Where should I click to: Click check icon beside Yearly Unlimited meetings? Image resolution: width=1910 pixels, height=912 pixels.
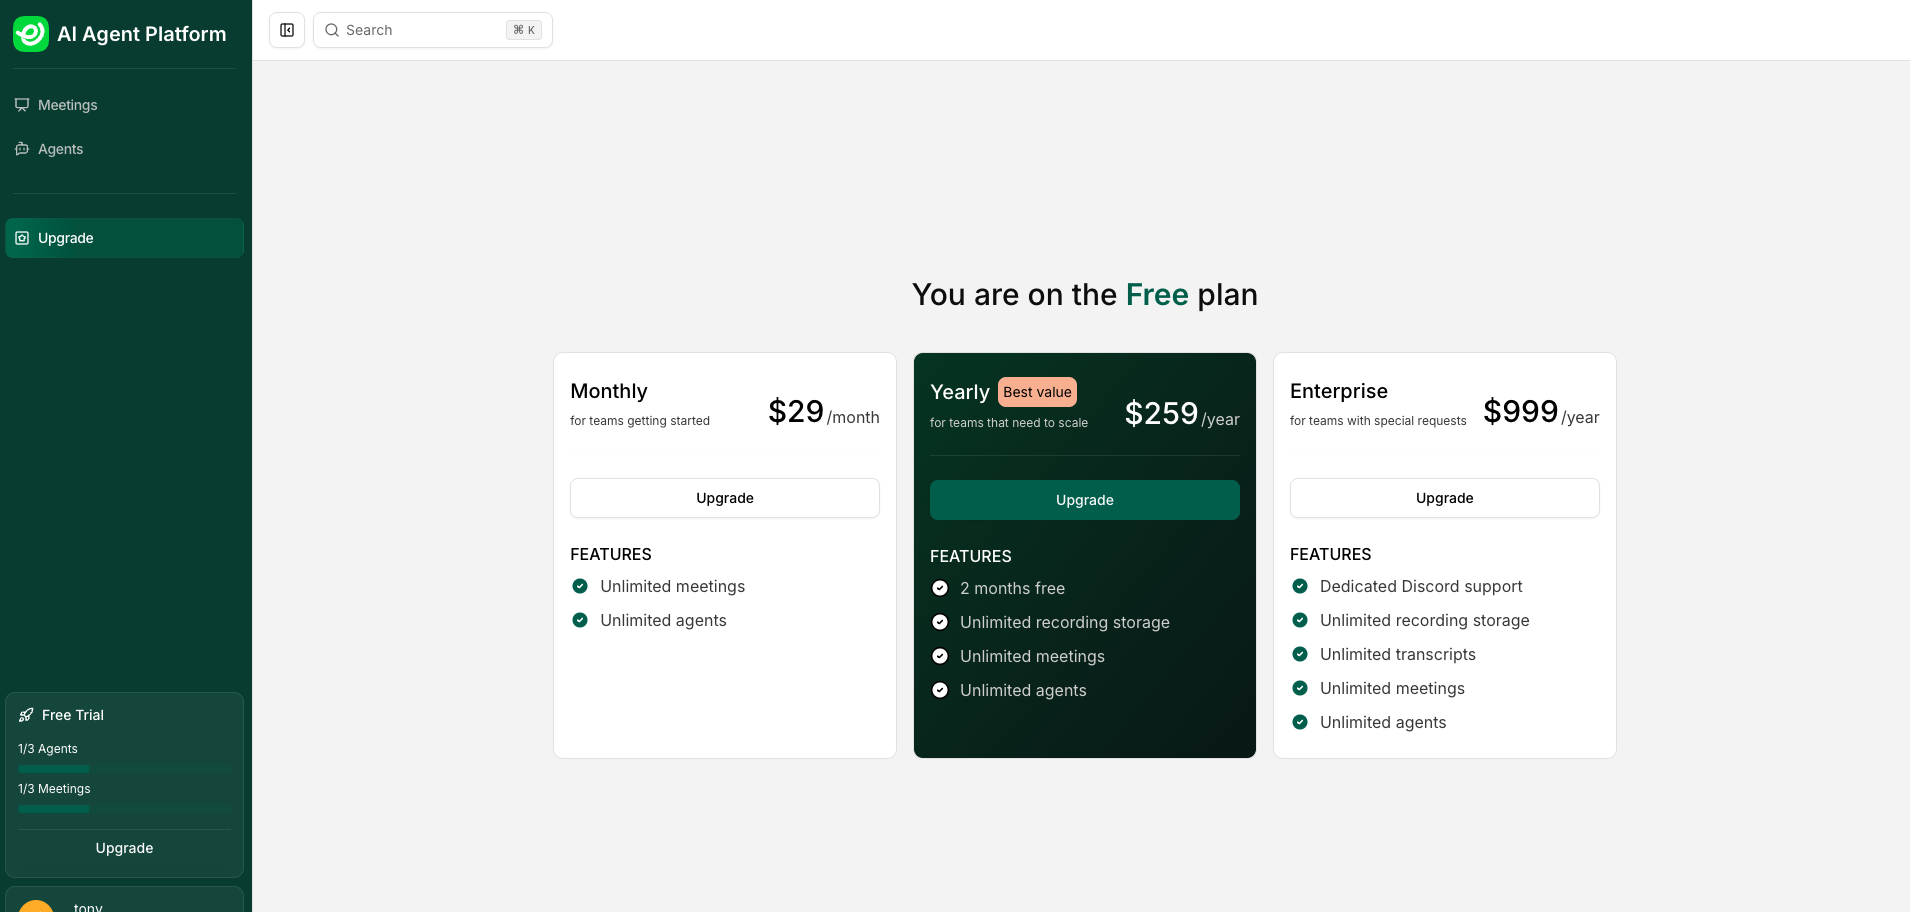tap(940, 656)
